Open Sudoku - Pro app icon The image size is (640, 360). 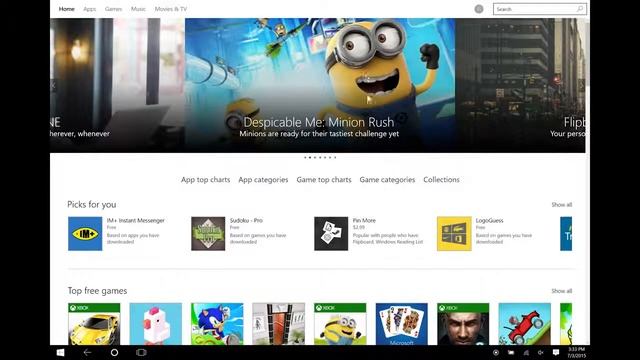(208, 233)
